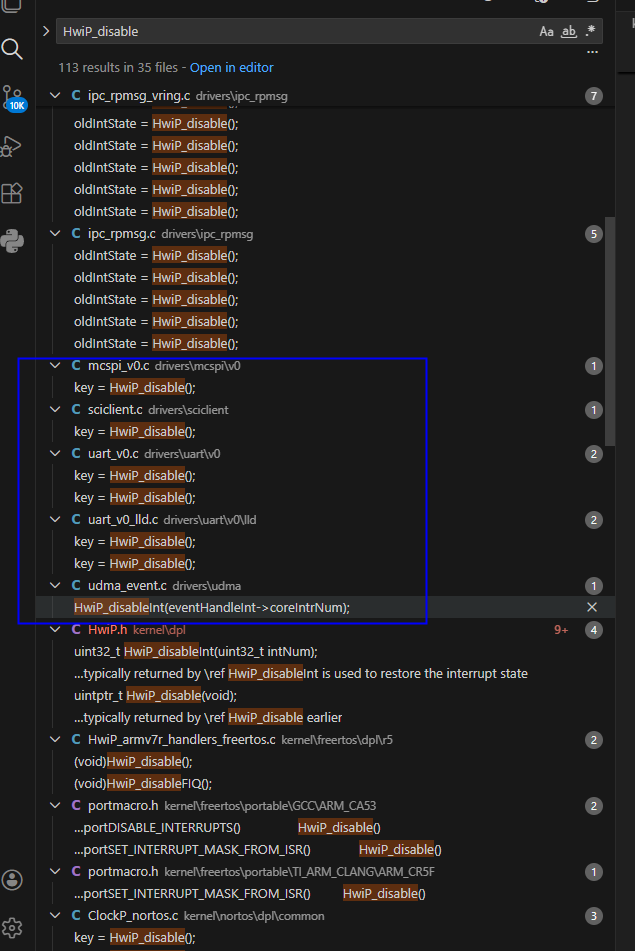Click the 7 count badge on ipc_rpmsg_vring.c
This screenshot has width=635, height=951.
[x=594, y=96]
